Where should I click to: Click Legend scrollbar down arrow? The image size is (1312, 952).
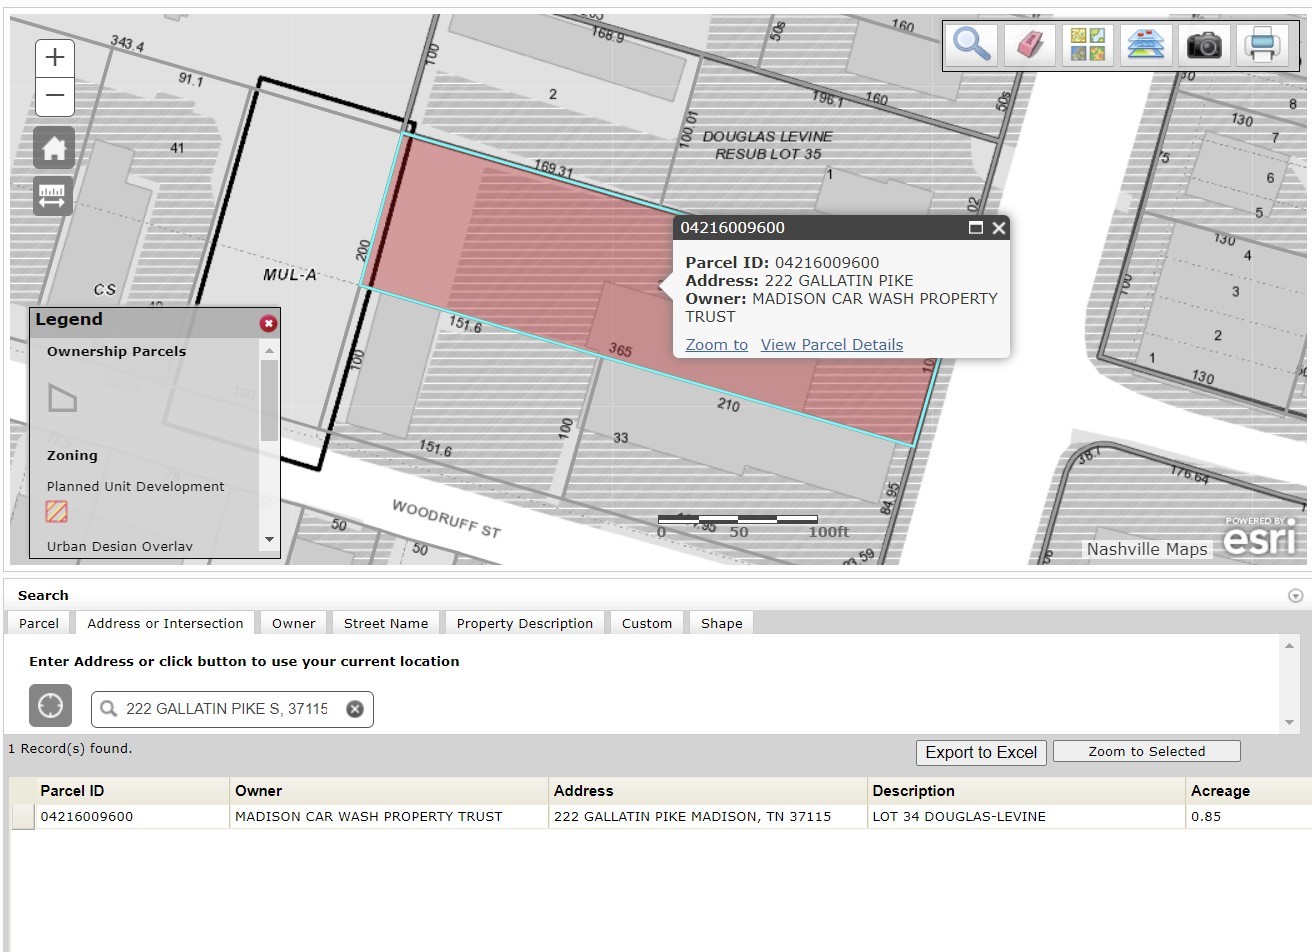(x=269, y=540)
